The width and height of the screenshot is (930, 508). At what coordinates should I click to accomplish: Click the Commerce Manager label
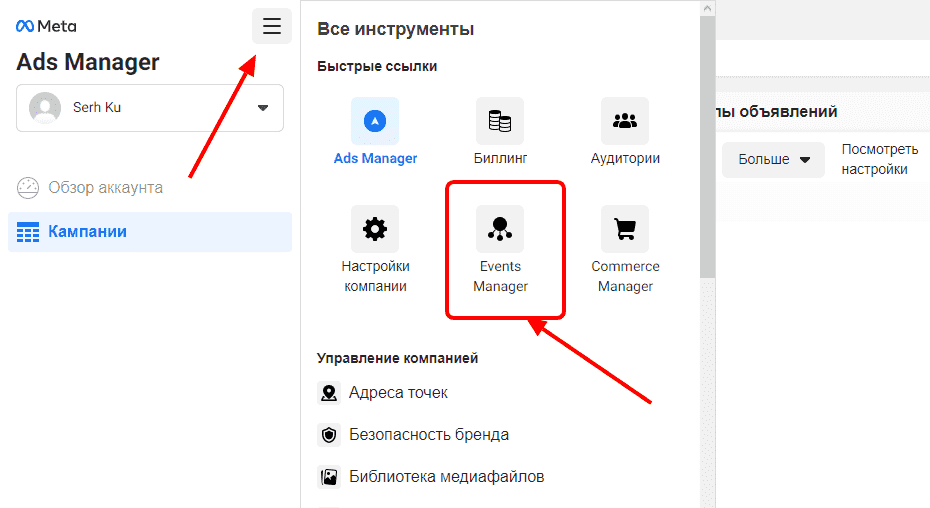click(x=625, y=276)
